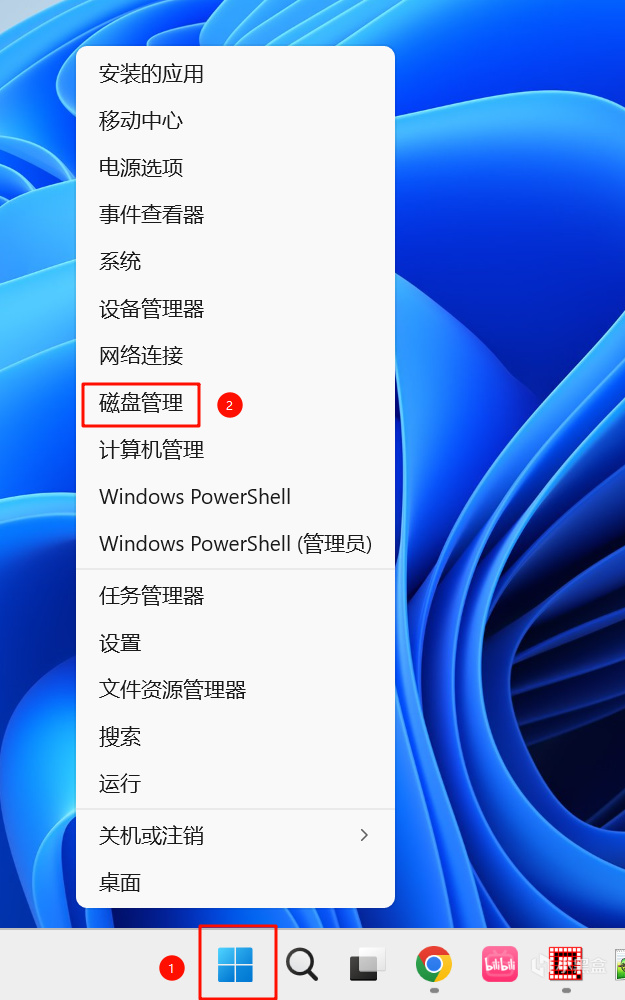The width and height of the screenshot is (625, 1000).
Task: Select 文件资源管理器 entry
Action: [172, 689]
